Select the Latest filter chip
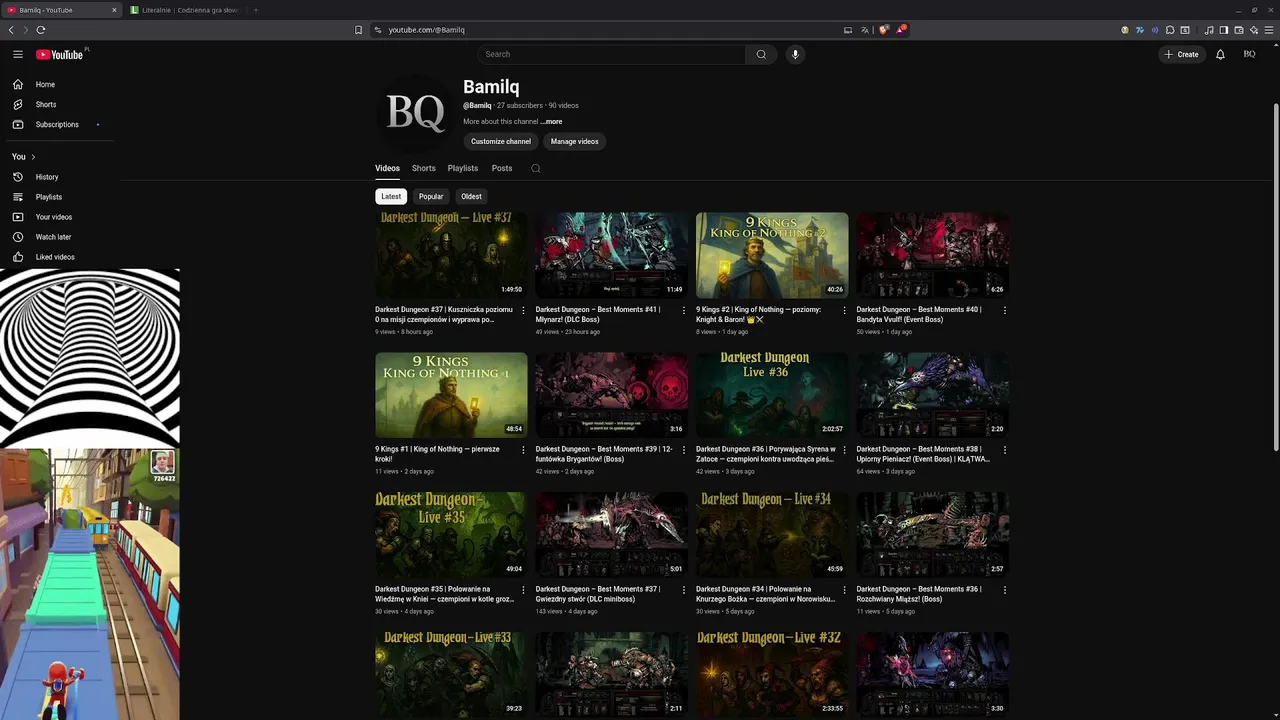1280x720 pixels. click(x=391, y=196)
